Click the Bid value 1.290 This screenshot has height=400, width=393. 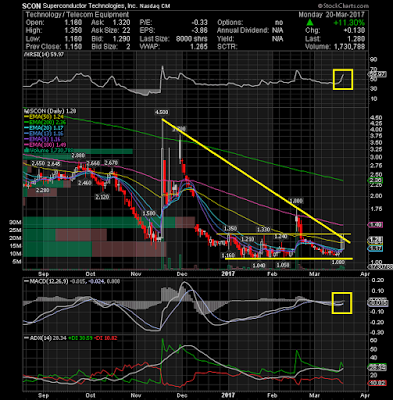123,39
